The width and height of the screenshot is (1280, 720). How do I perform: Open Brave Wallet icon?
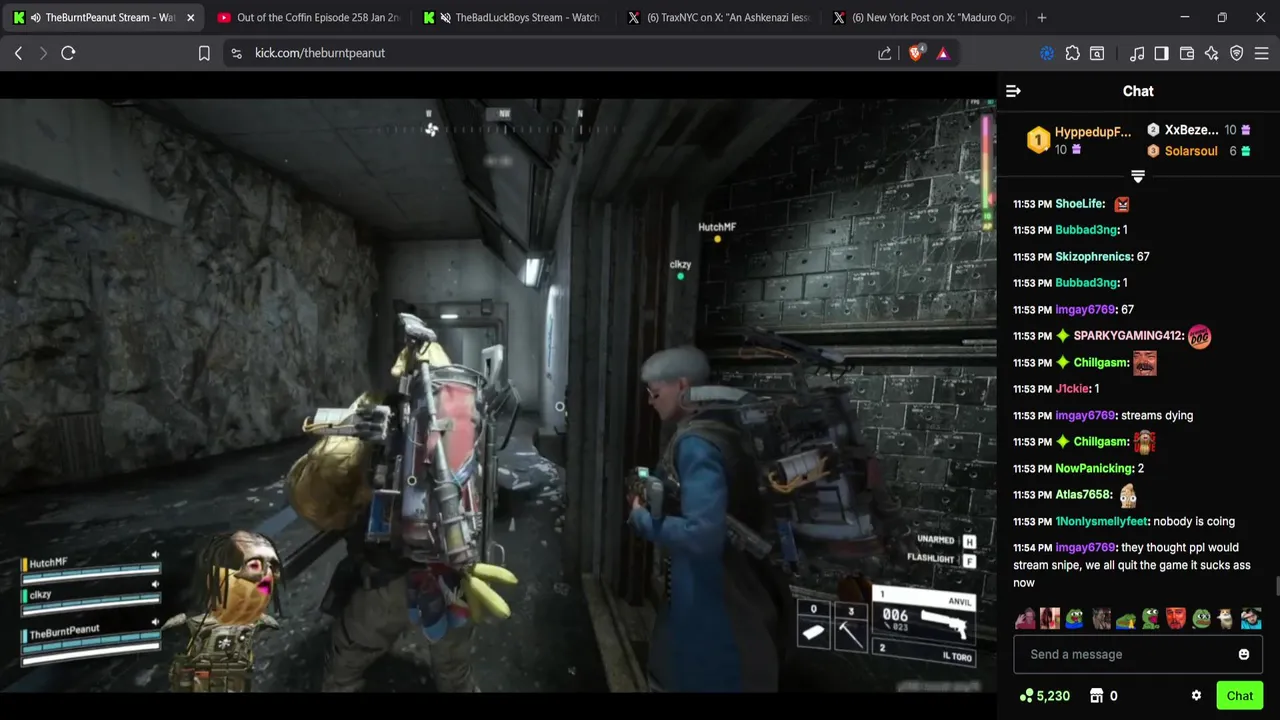[1187, 53]
